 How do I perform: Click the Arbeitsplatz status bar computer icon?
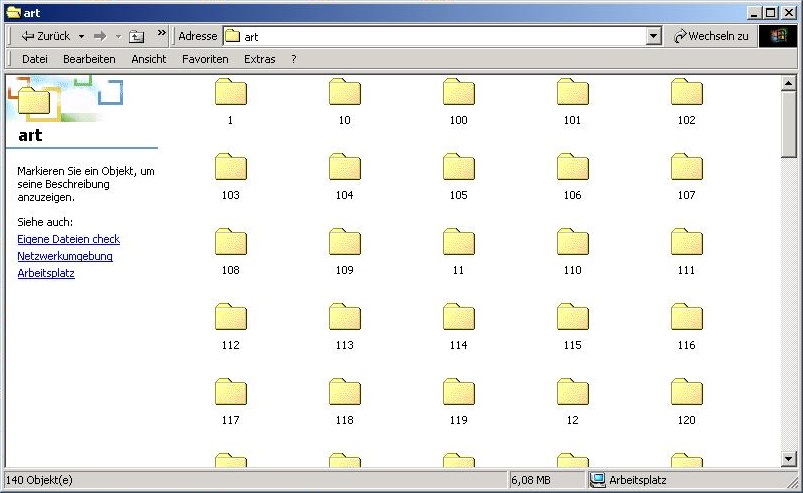click(597, 480)
